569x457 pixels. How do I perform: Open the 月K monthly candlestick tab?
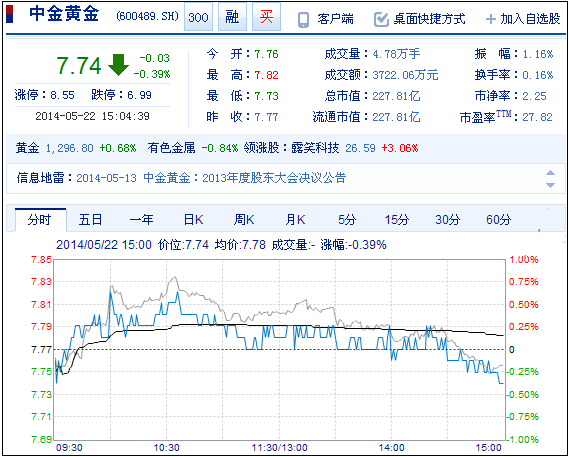point(295,220)
